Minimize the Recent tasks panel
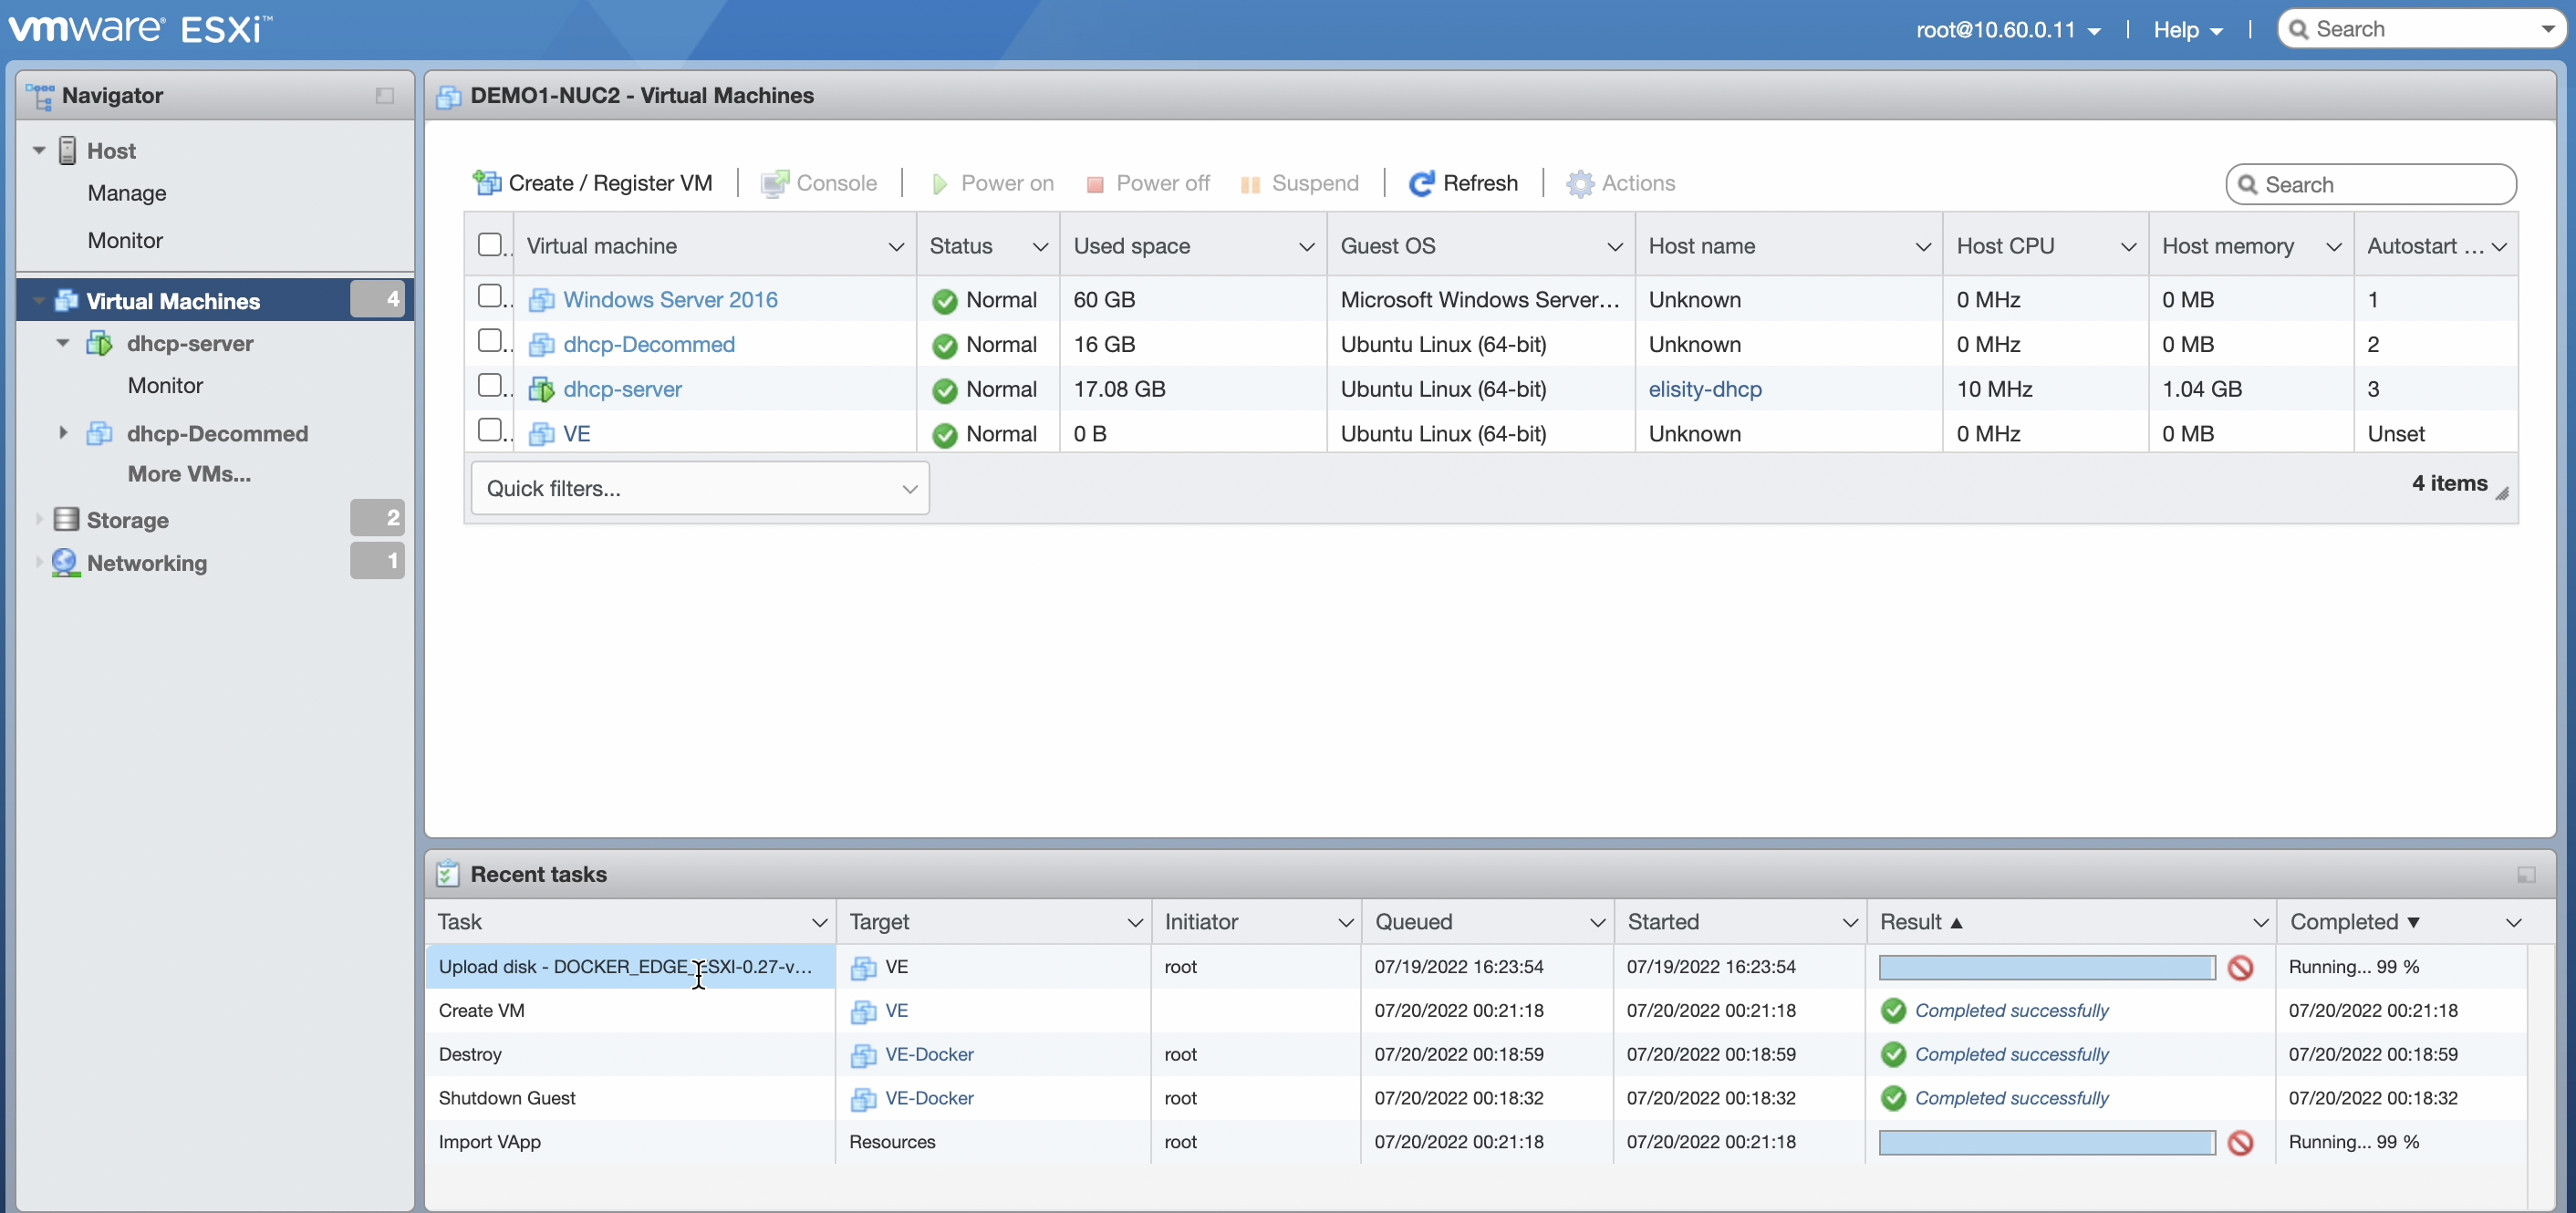The image size is (2576, 1213). point(2526,875)
